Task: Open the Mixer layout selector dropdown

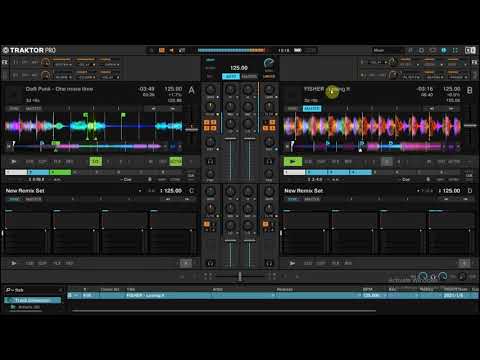Action: coord(388,50)
